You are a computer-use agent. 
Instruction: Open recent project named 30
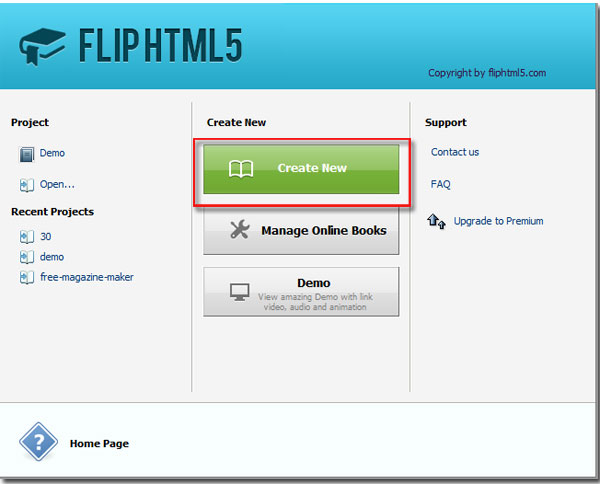click(46, 236)
